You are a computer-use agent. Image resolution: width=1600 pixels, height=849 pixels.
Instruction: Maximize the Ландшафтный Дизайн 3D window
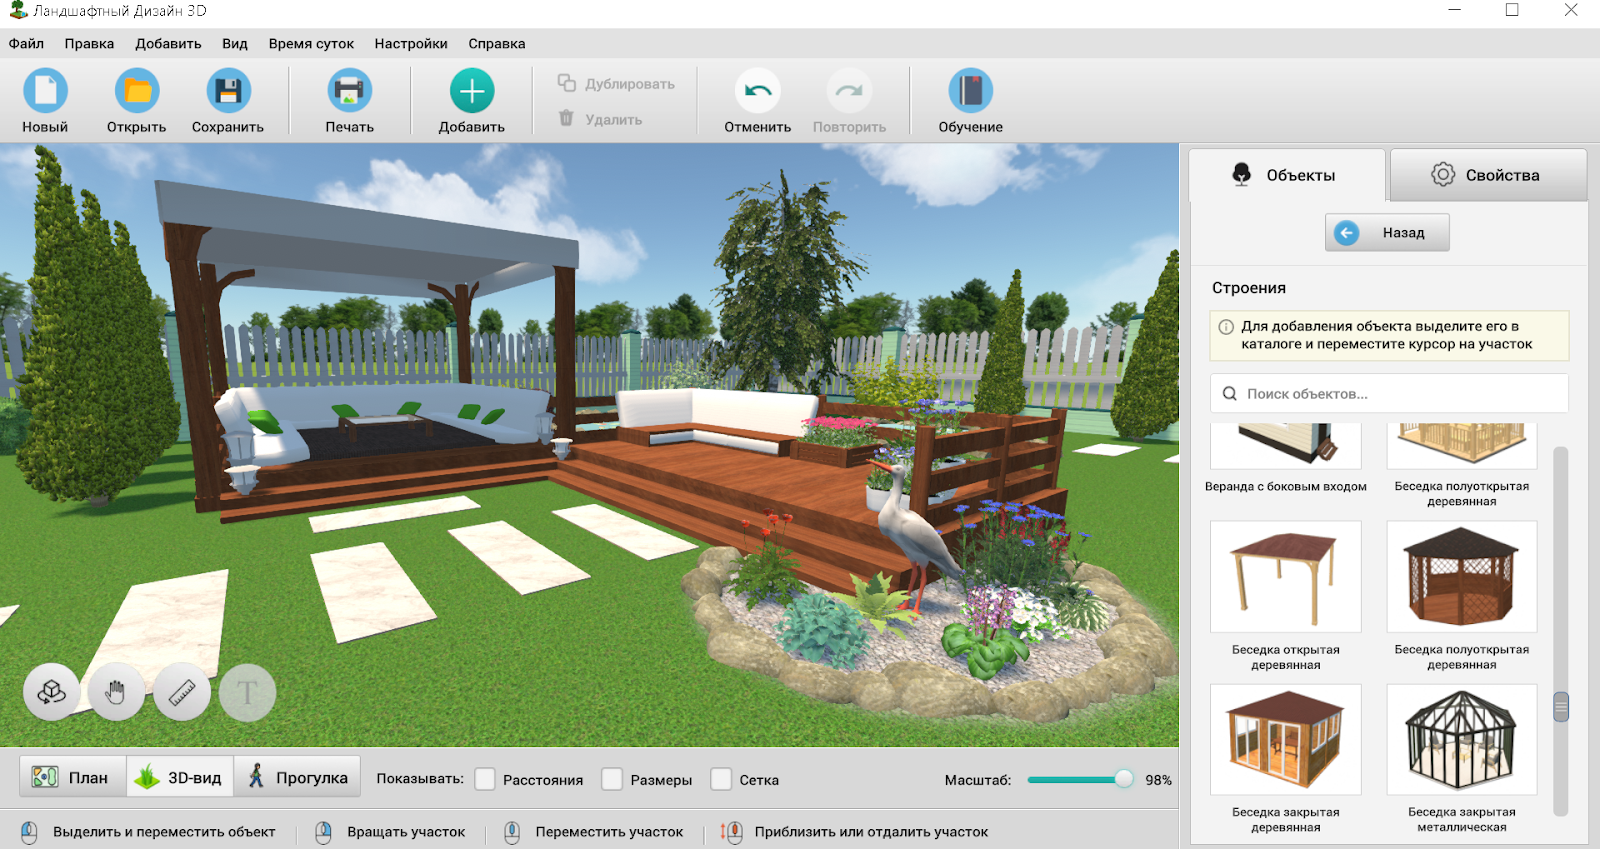click(x=1512, y=10)
